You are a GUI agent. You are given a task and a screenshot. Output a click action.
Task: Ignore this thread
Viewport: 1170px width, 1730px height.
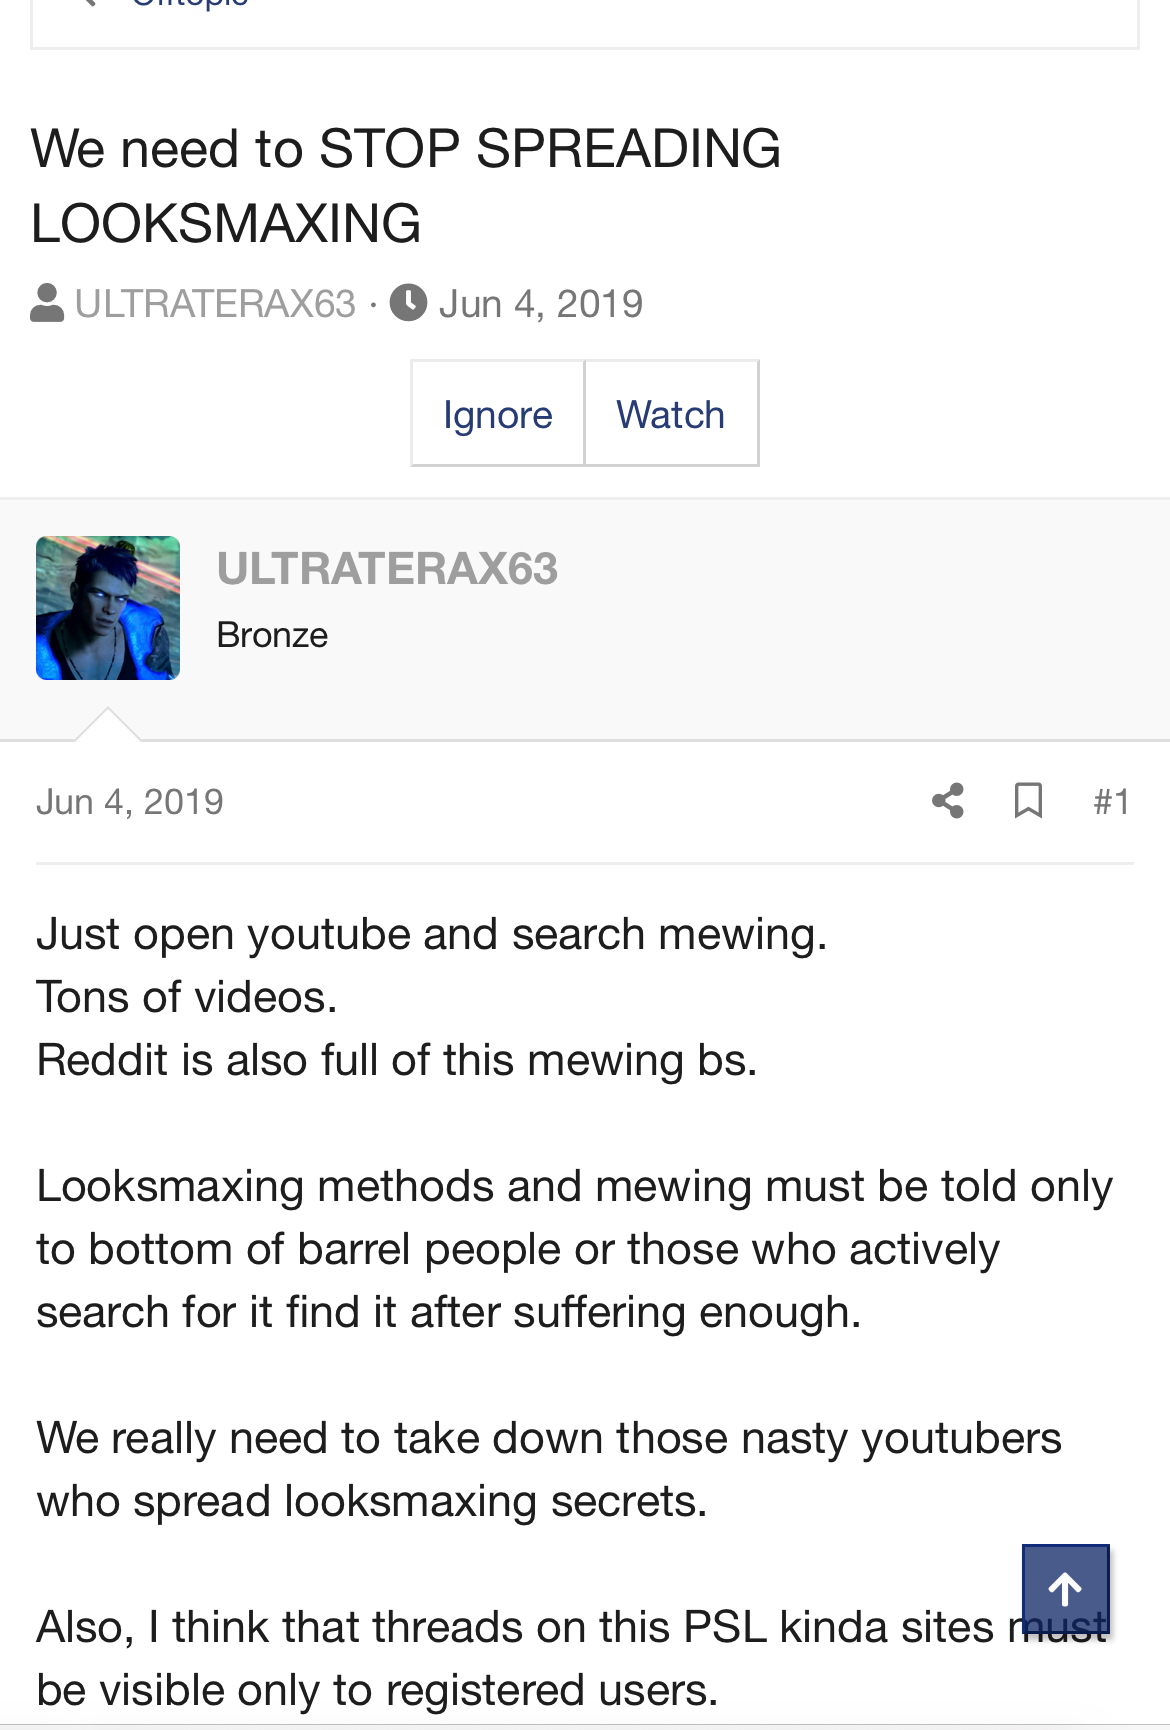(497, 414)
